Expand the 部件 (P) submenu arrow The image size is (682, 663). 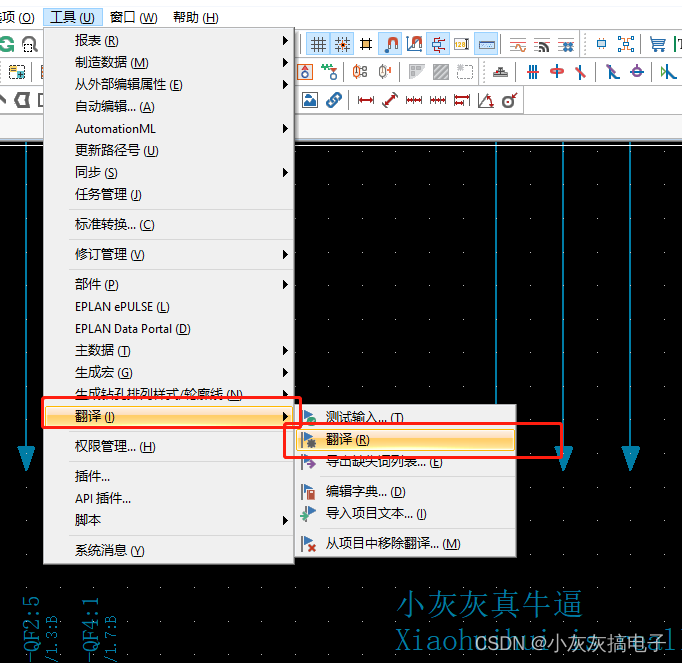point(285,285)
